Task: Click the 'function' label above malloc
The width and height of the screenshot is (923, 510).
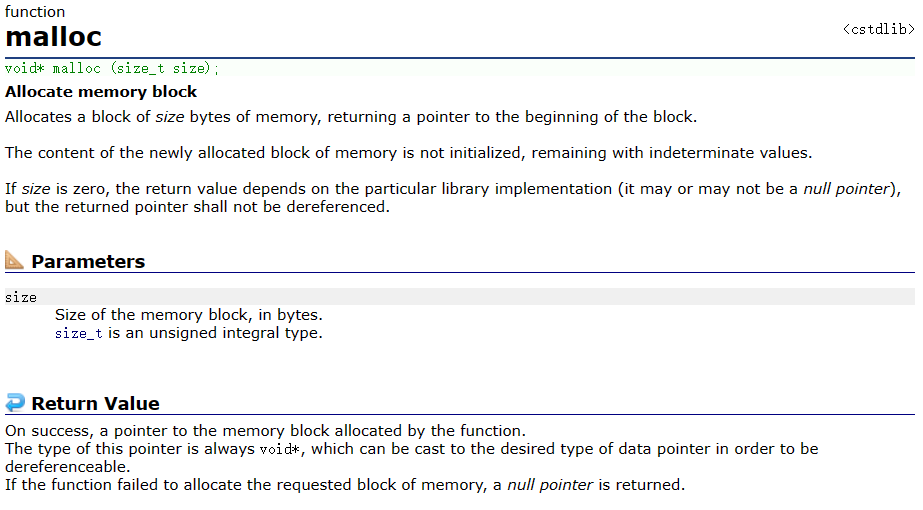Action: (x=35, y=12)
